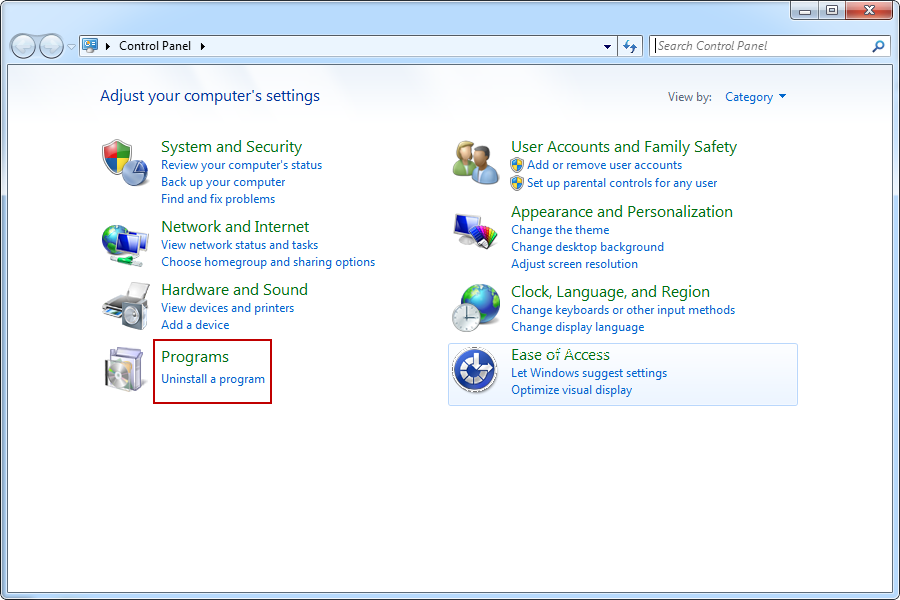Image resolution: width=900 pixels, height=600 pixels.
Task: Maximize the Control Panel window
Action: (832, 10)
